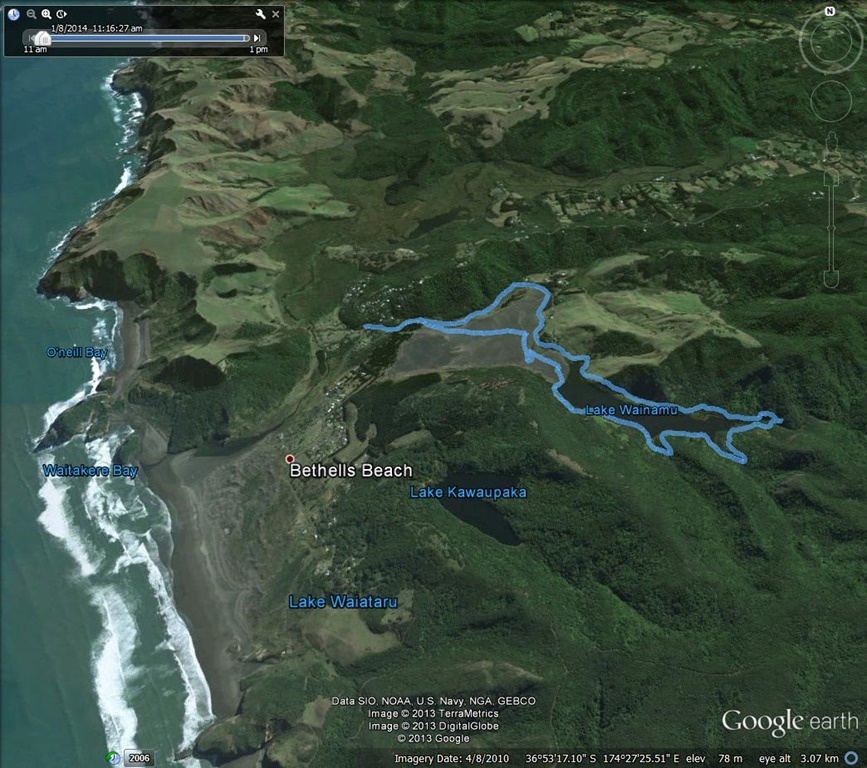Zoom in the time slider range
This screenshot has height=768, width=867.
tap(46, 14)
